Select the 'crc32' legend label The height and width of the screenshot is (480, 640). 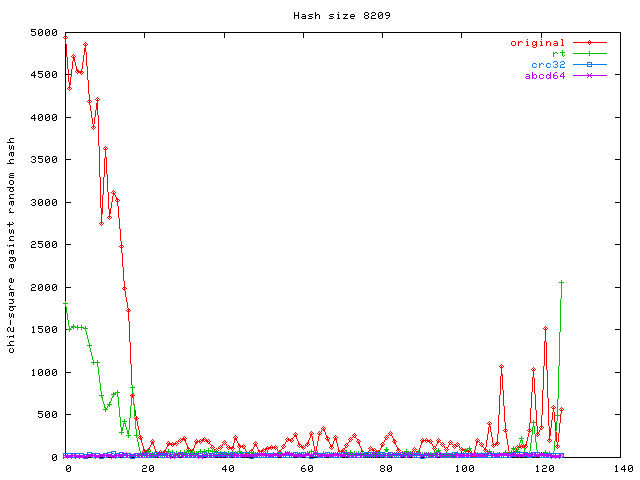point(548,64)
